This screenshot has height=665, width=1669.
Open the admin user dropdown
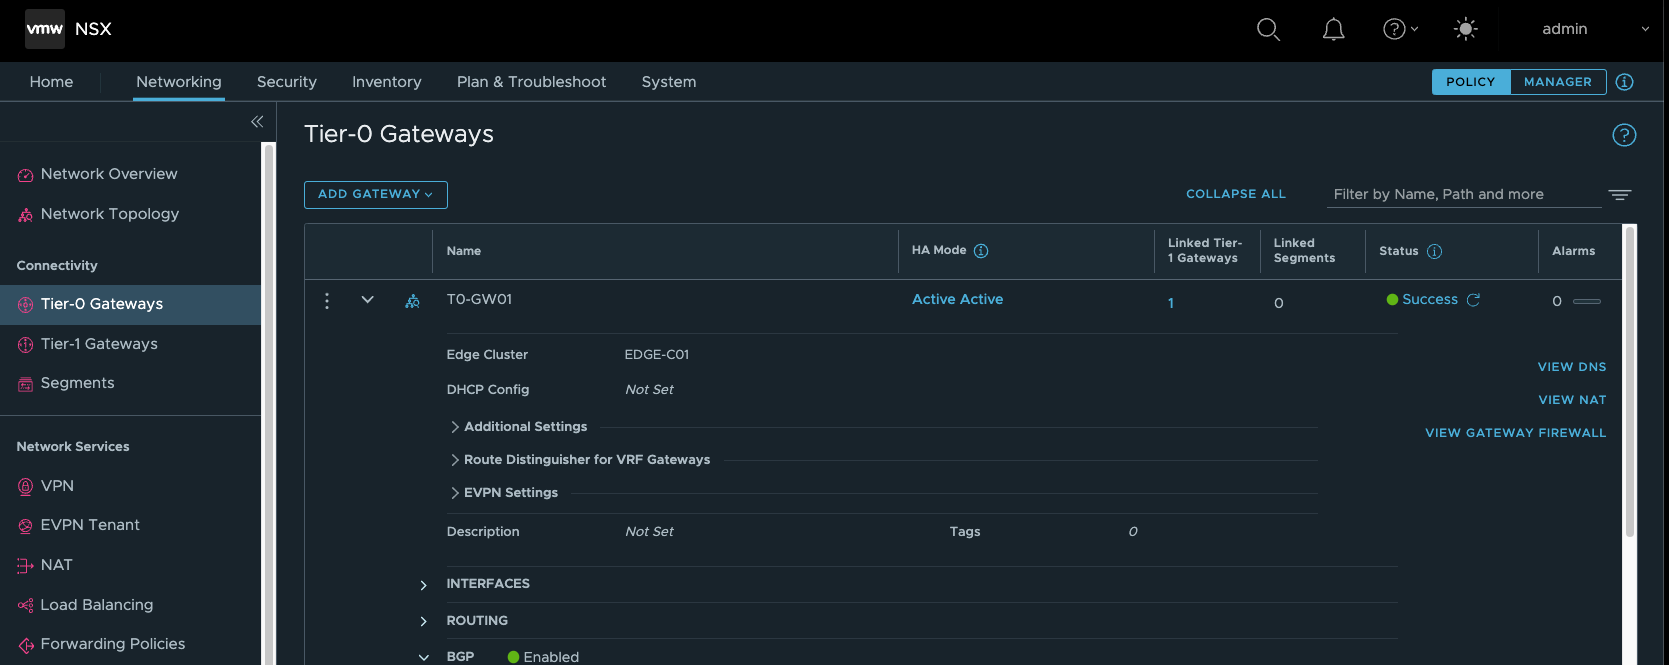tap(1595, 29)
